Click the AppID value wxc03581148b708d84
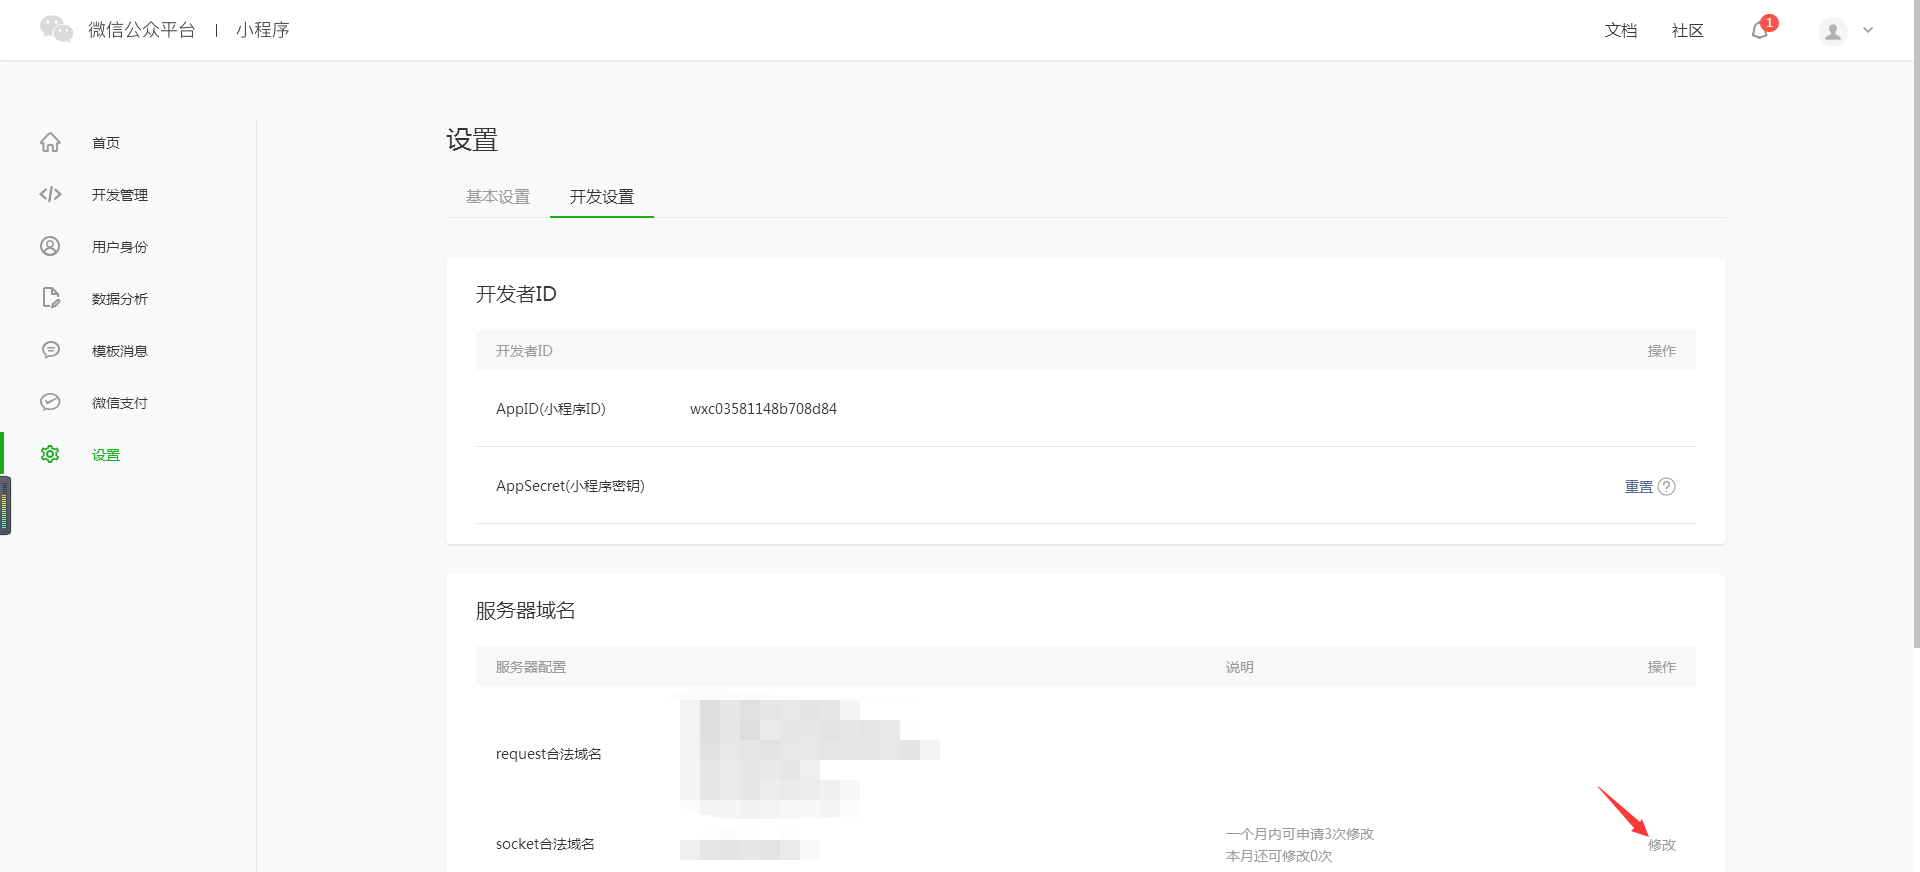This screenshot has height=872, width=1920. point(763,409)
